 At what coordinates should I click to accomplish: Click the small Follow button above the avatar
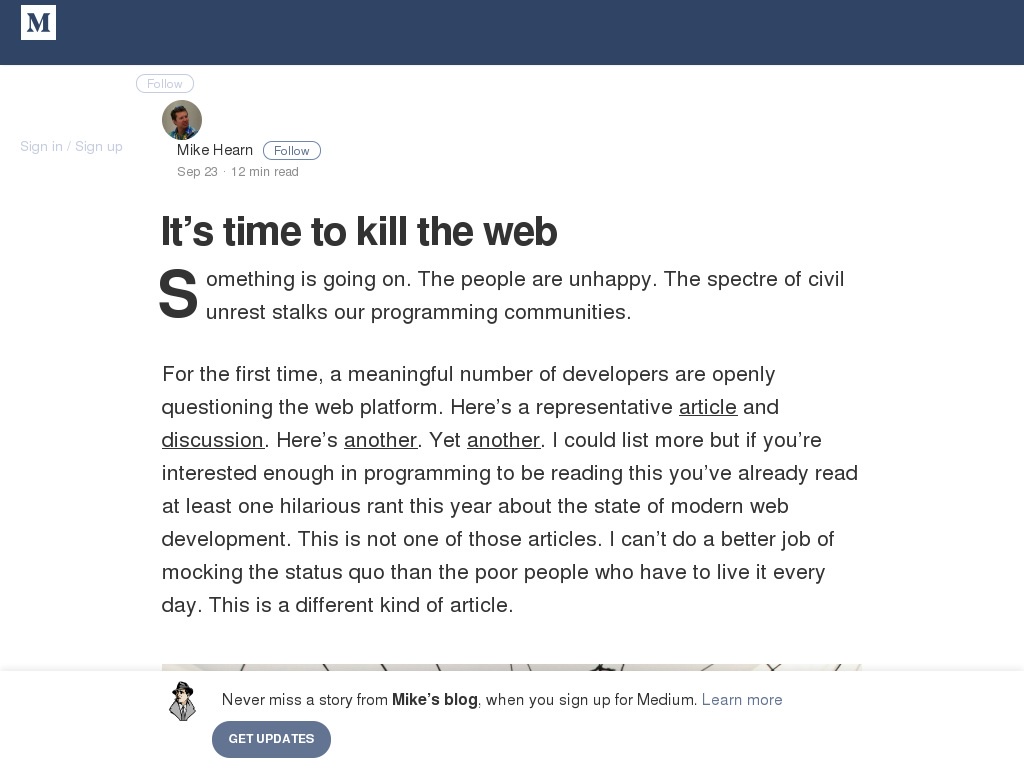click(x=165, y=84)
